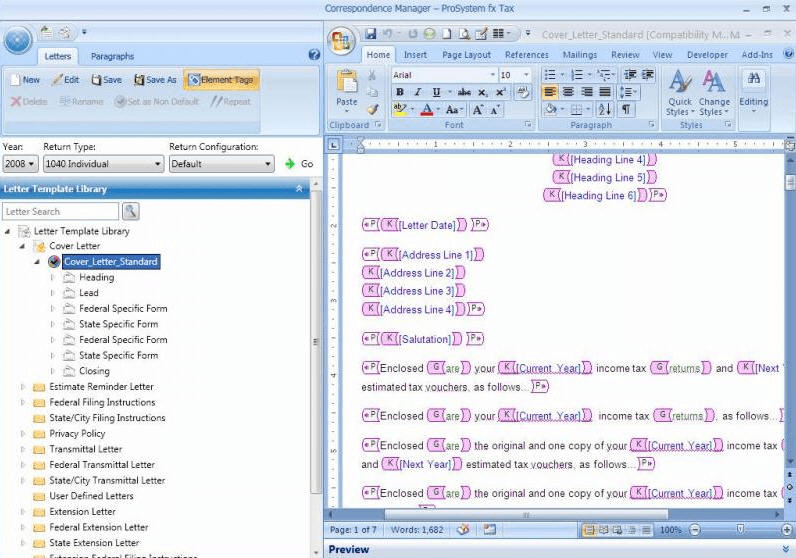Viewport: 796px width, 558px height.
Task: Click the Underline icon
Action: pos(436,92)
